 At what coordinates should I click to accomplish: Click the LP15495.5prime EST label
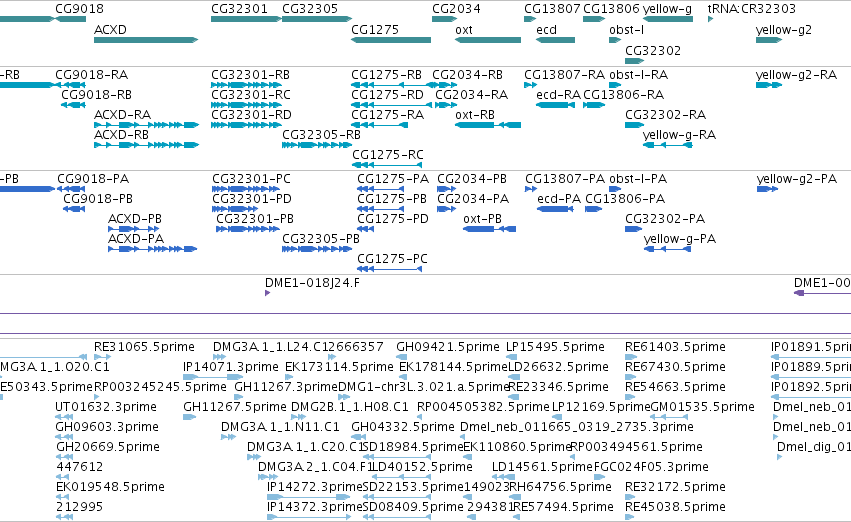(x=555, y=347)
